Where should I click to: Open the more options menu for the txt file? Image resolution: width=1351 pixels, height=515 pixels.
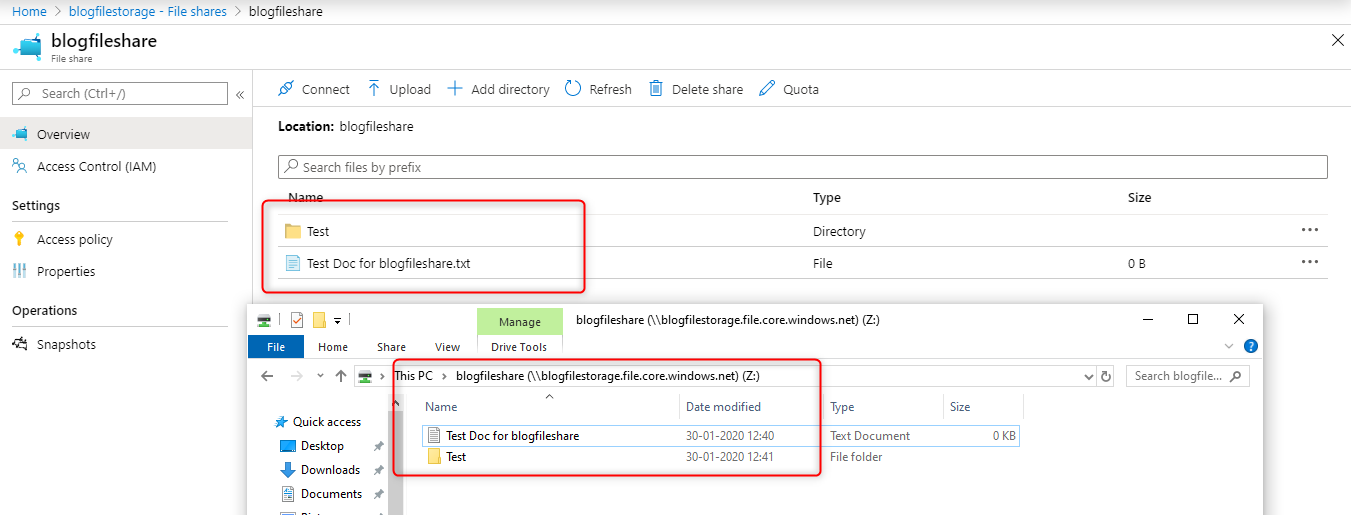coord(1310,262)
